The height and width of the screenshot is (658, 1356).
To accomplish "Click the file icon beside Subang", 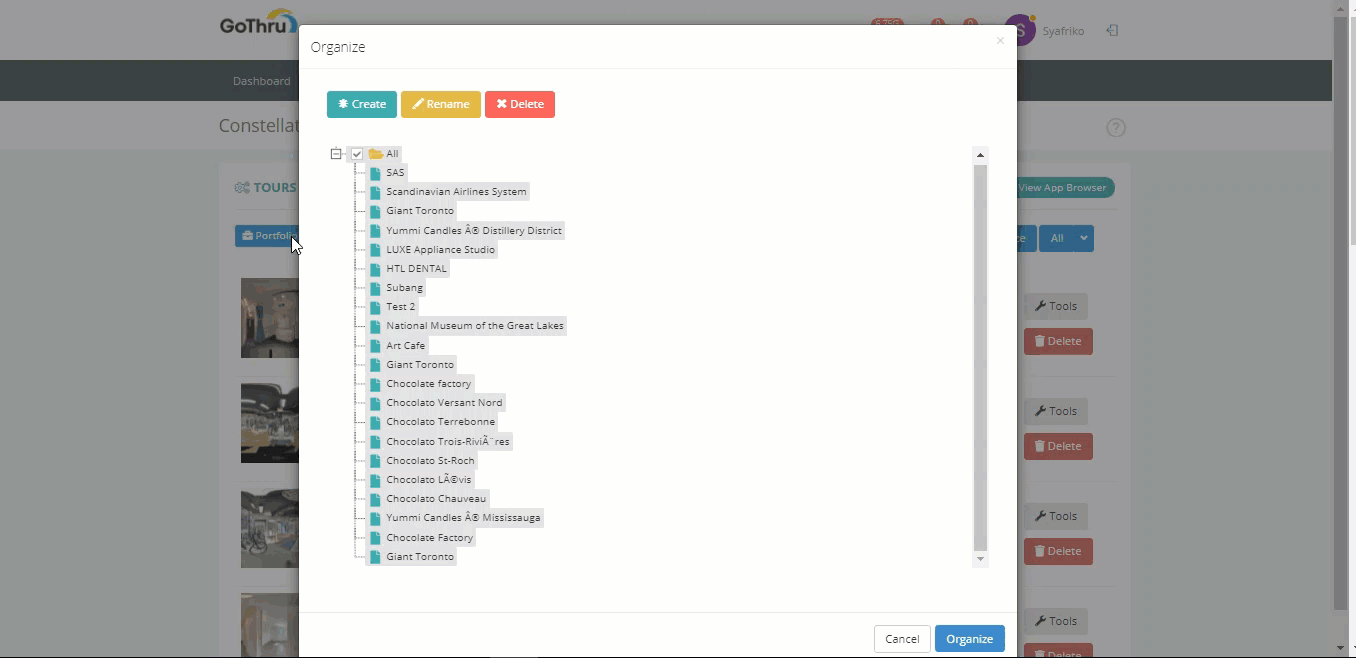I will click(375, 288).
